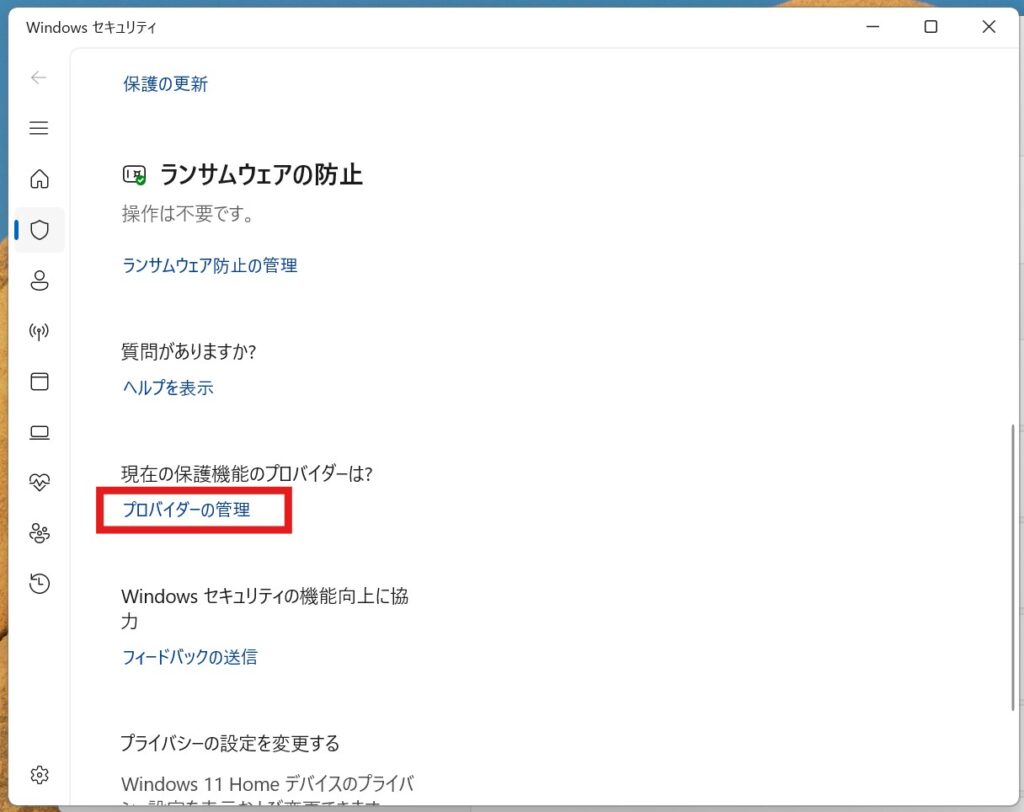Open Protection history clock icon
Screen dimensions: 1024x812
pyautogui.click(x=39, y=584)
